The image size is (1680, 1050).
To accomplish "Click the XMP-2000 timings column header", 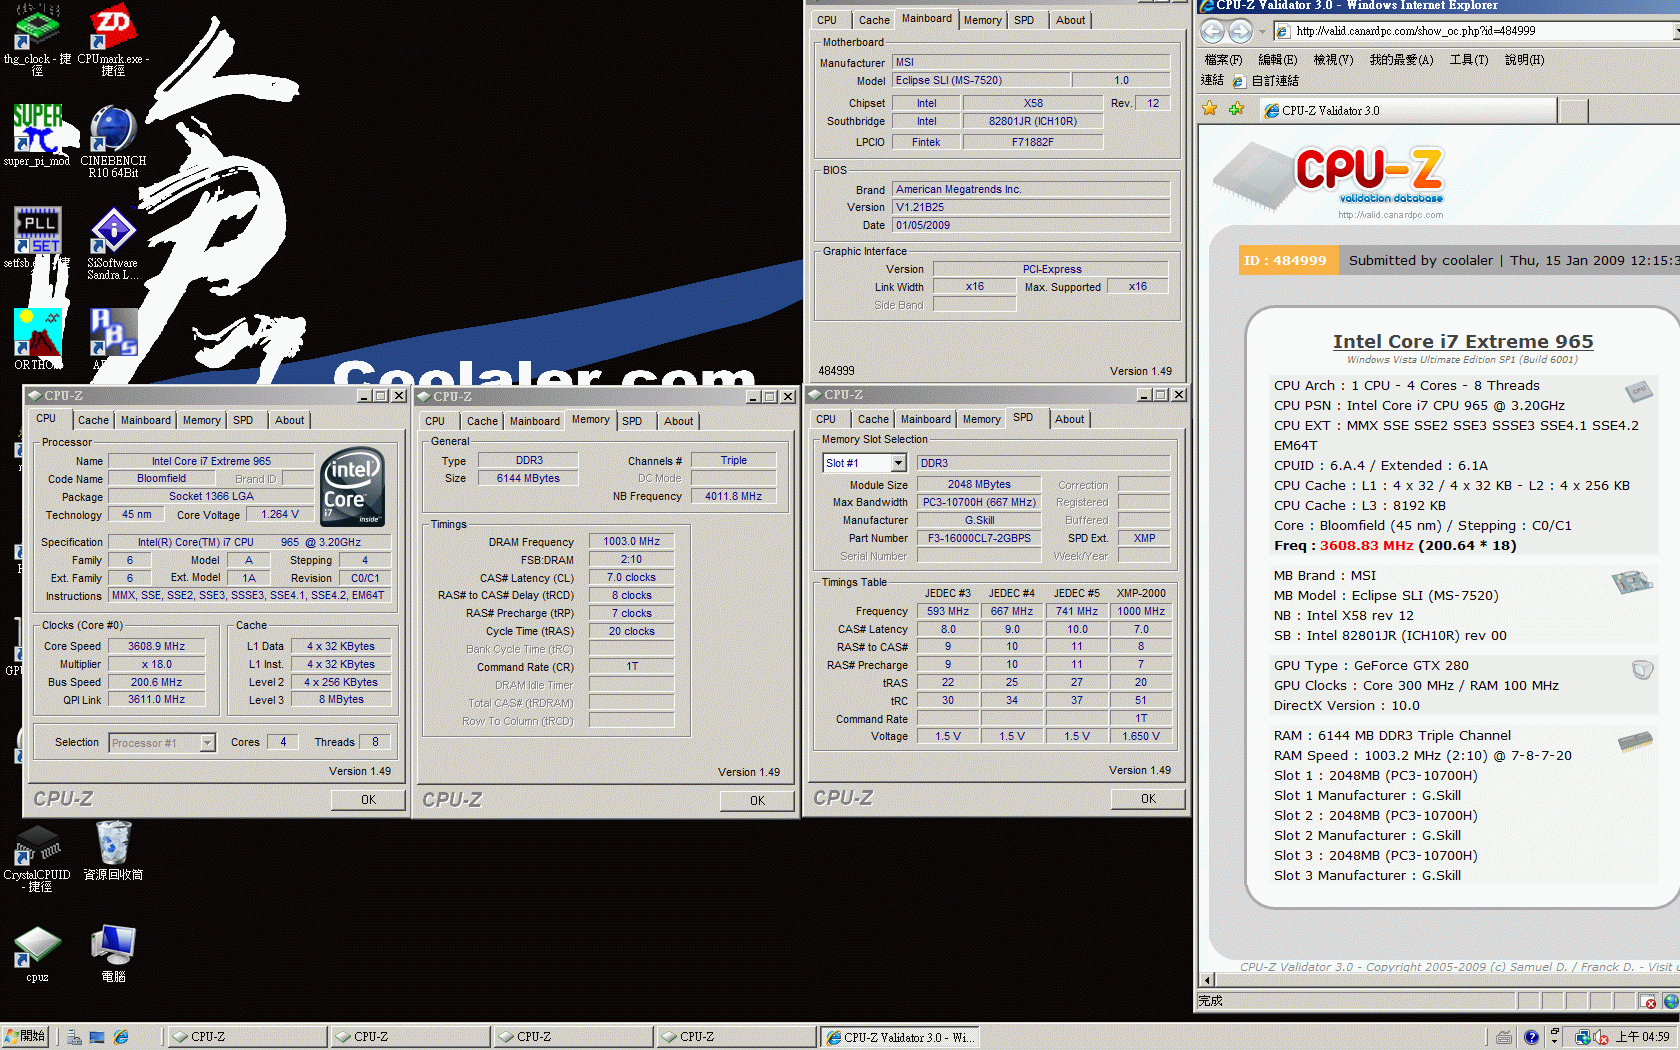I will point(1141,593).
